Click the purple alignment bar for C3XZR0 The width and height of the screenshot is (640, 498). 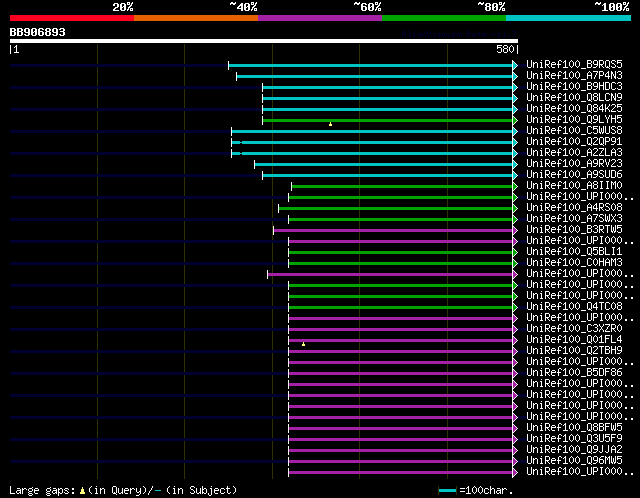[x=400, y=330]
